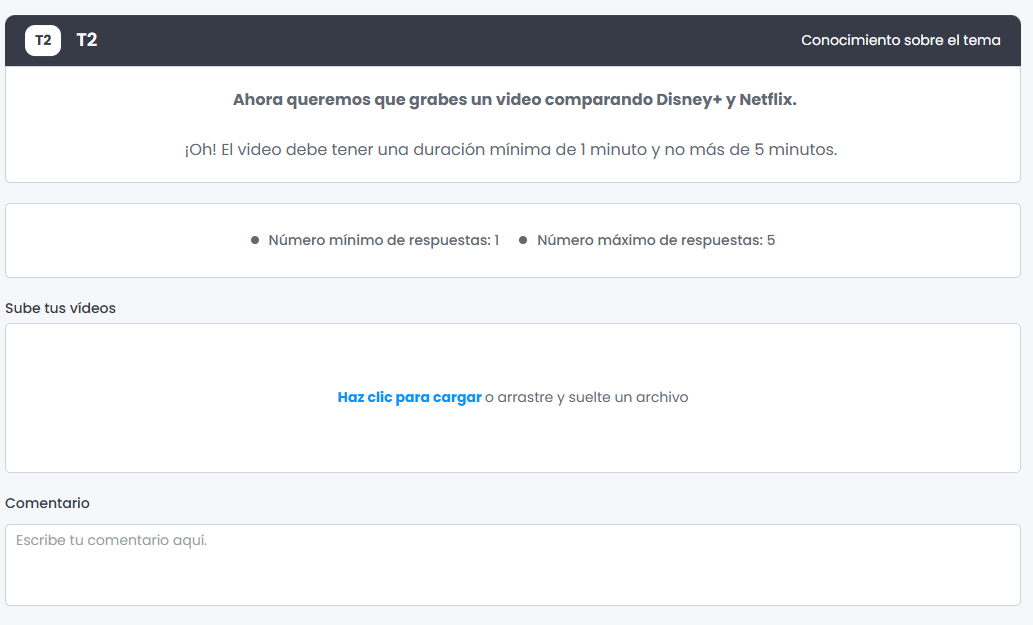
Task: Select the bold T2 header title
Action: click(x=87, y=40)
